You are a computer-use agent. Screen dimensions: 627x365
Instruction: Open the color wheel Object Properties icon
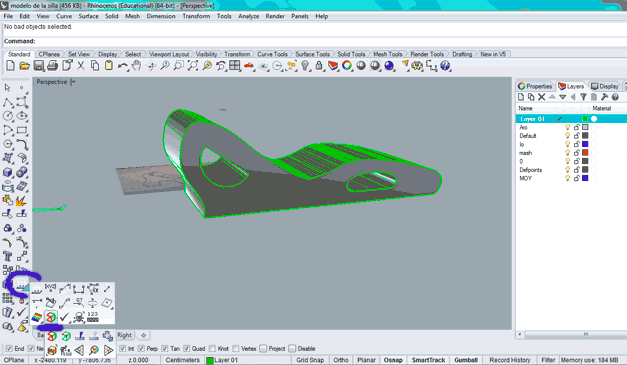(347, 65)
